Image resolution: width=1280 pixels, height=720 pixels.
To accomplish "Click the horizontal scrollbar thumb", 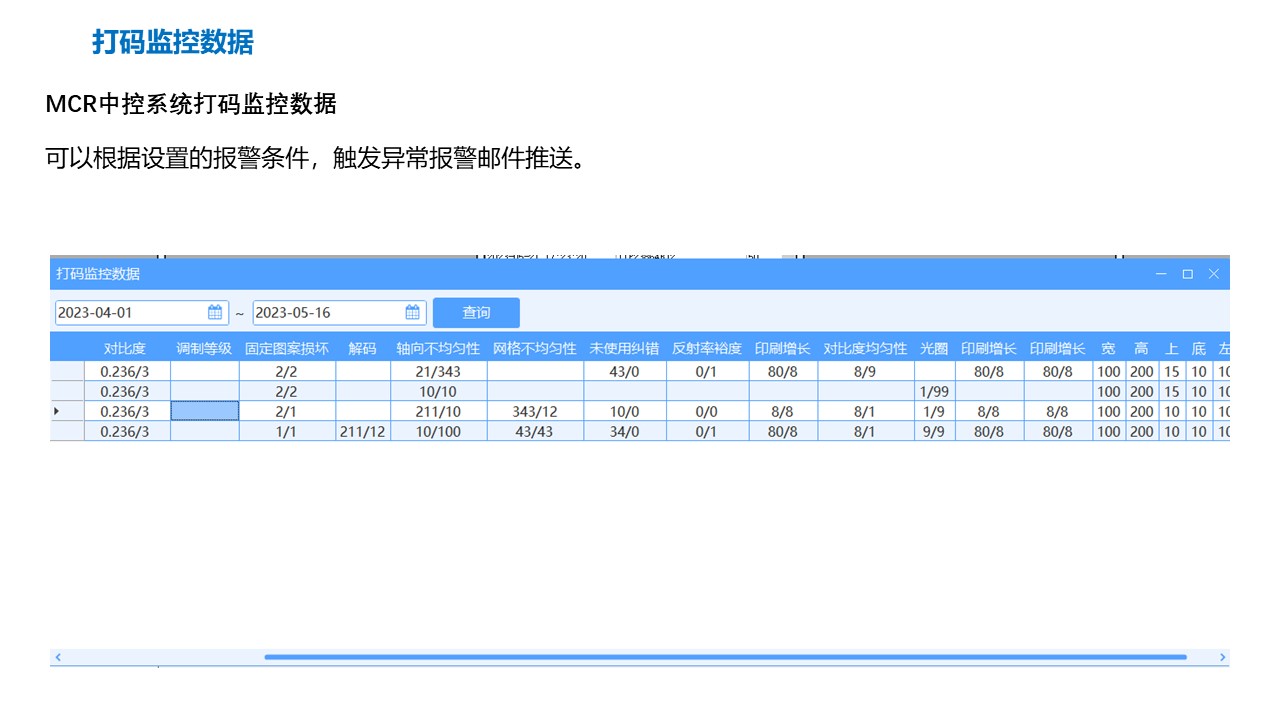I will click(725, 657).
